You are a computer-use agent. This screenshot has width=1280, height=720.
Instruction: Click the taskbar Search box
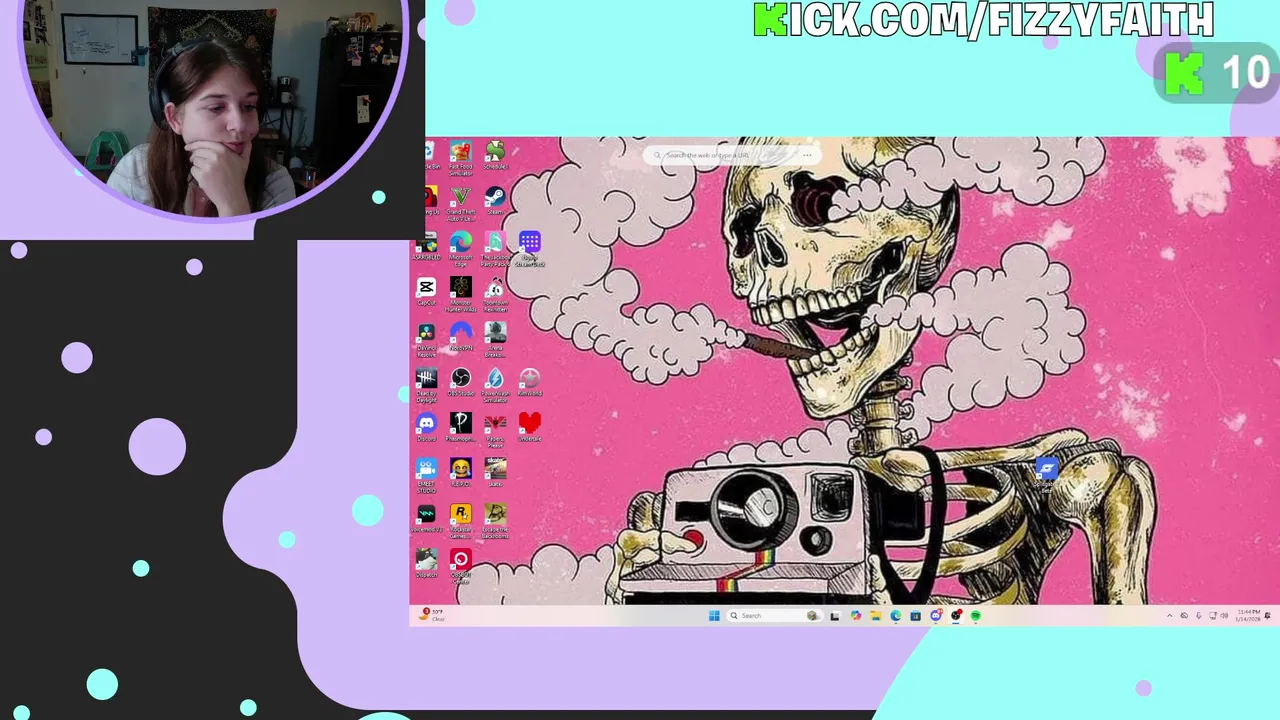point(775,616)
